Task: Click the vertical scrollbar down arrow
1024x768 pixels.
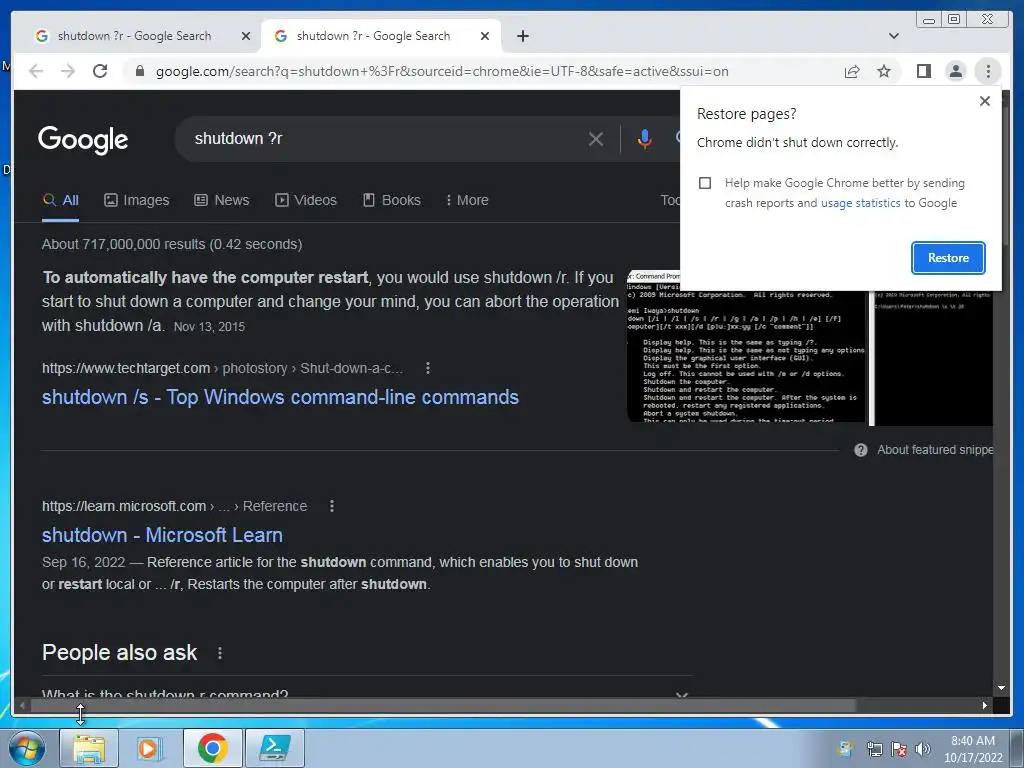Action: coord(1001,688)
